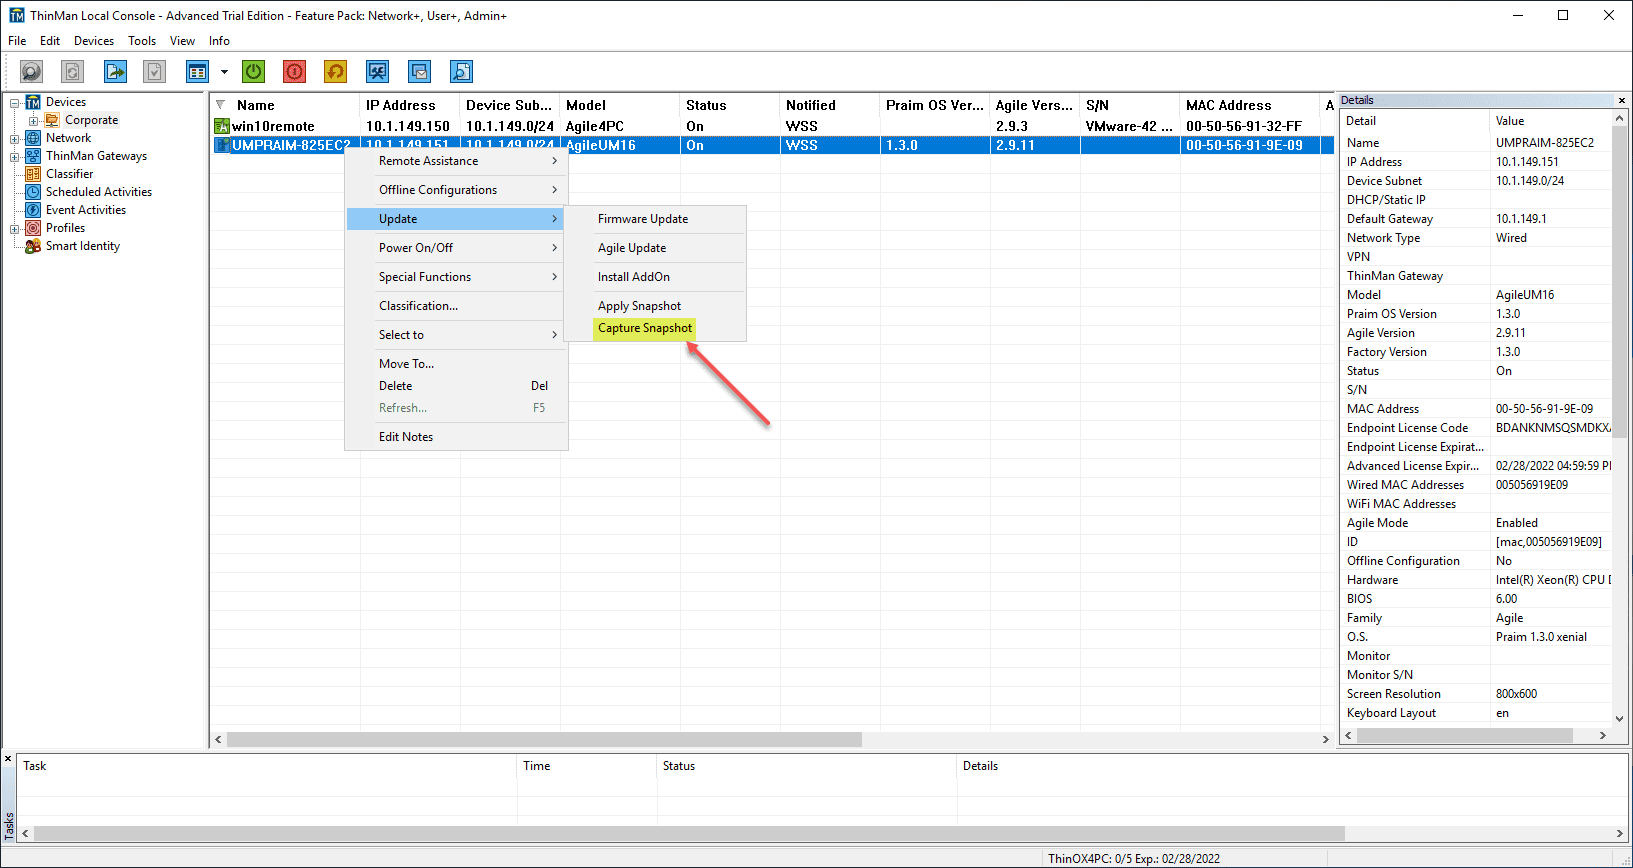1633x868 pixels.
Task: Click the red shutdown toolbar icon
Action: coord(294,72)
